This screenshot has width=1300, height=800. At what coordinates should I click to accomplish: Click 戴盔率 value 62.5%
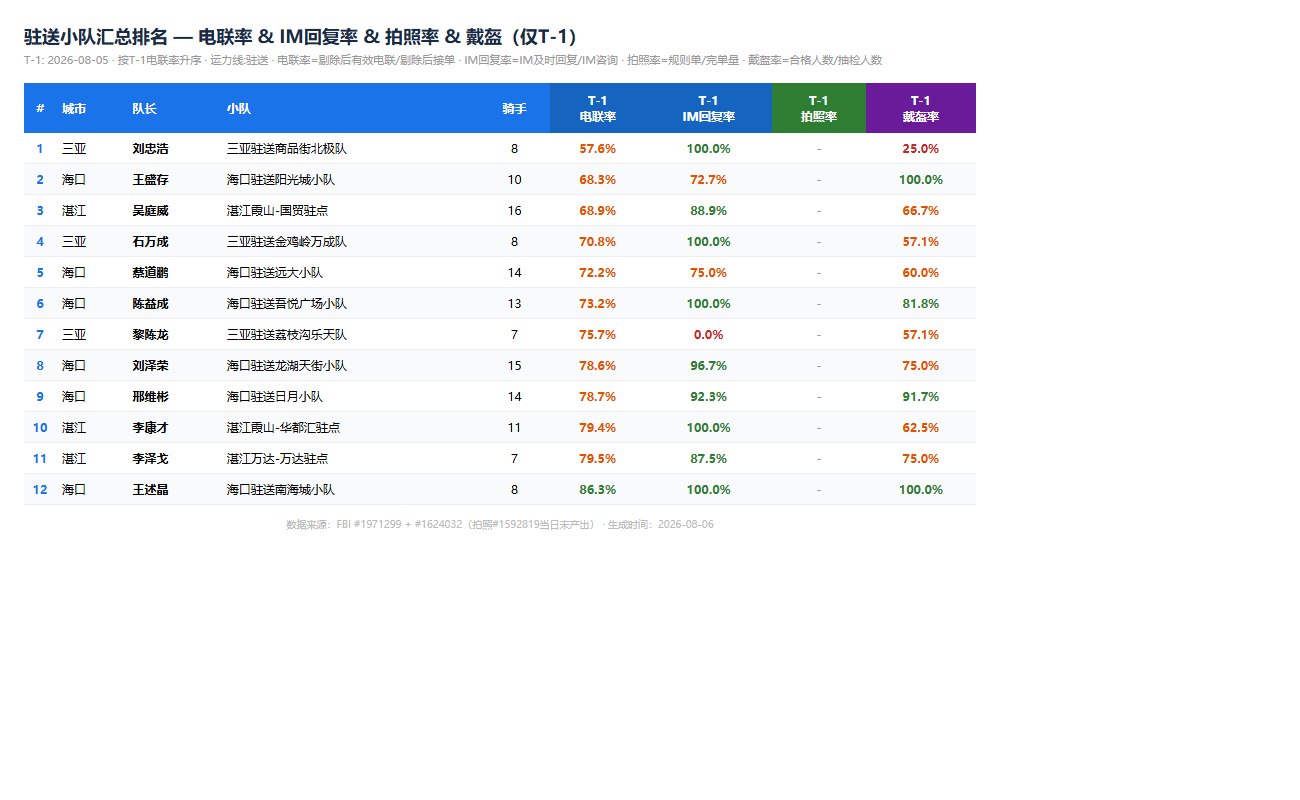[x=921, y=428]
